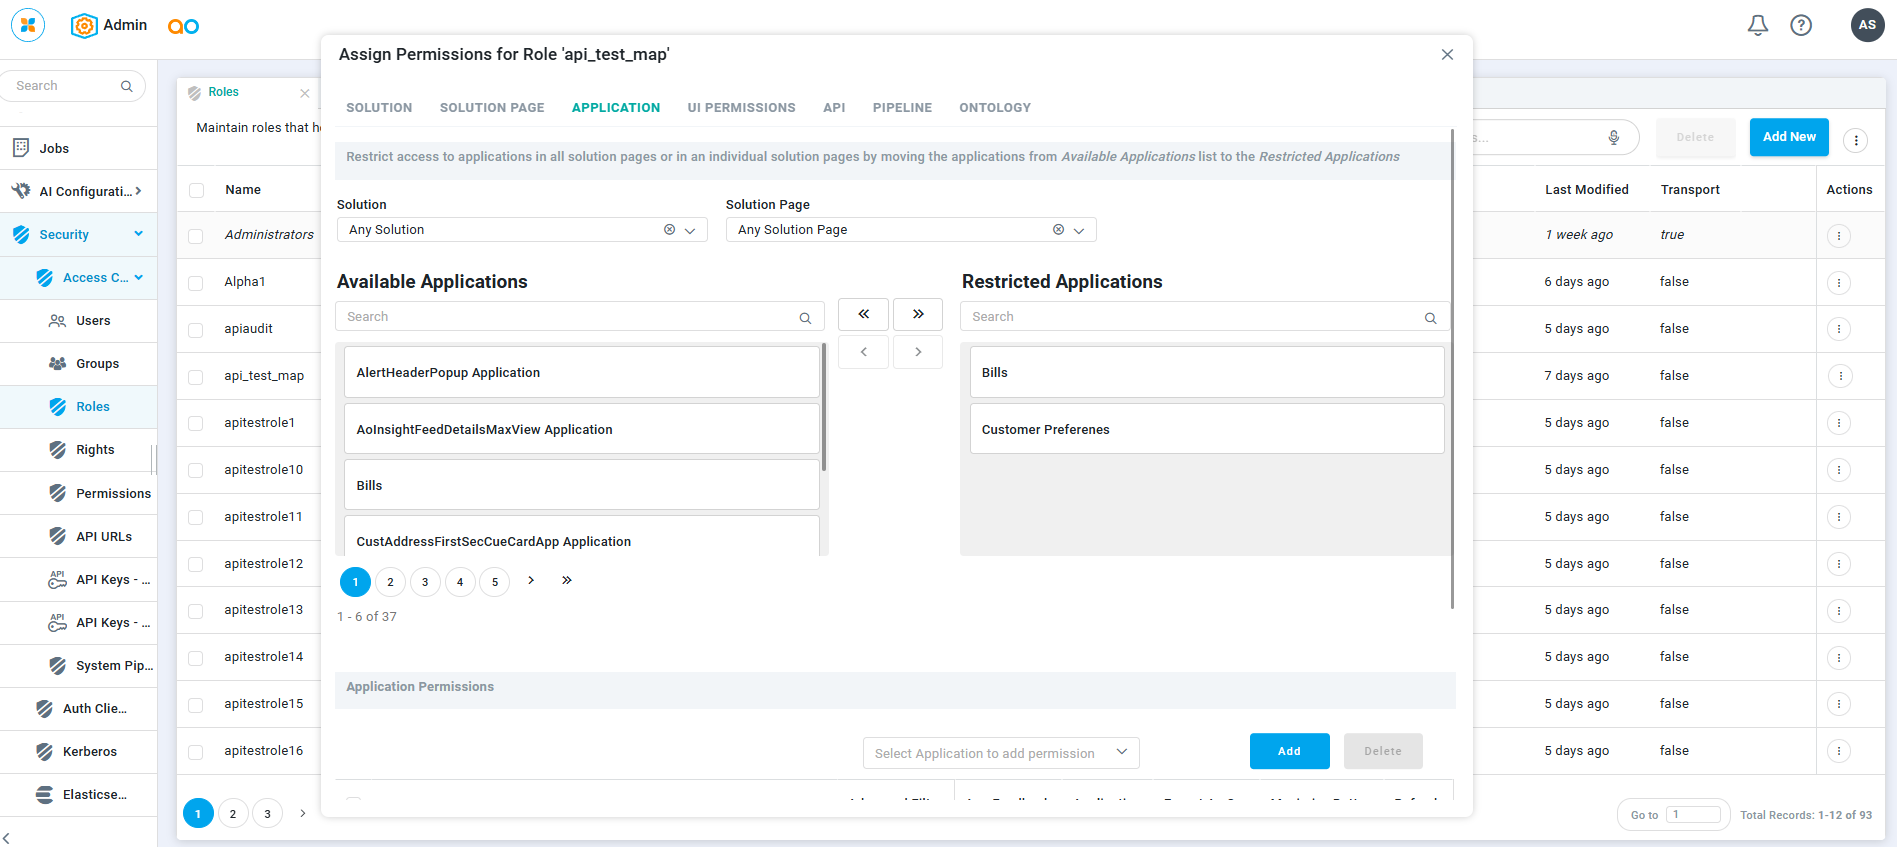The height and width of the screenshot is (847, 1897).
Task: Collapse the Security sidebar section
Action: (138, 234)
